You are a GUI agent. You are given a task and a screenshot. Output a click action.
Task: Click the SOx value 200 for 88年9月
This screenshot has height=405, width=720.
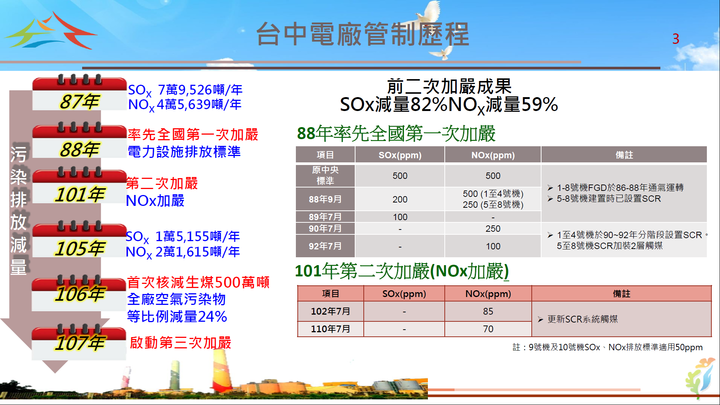pos(400,199)
